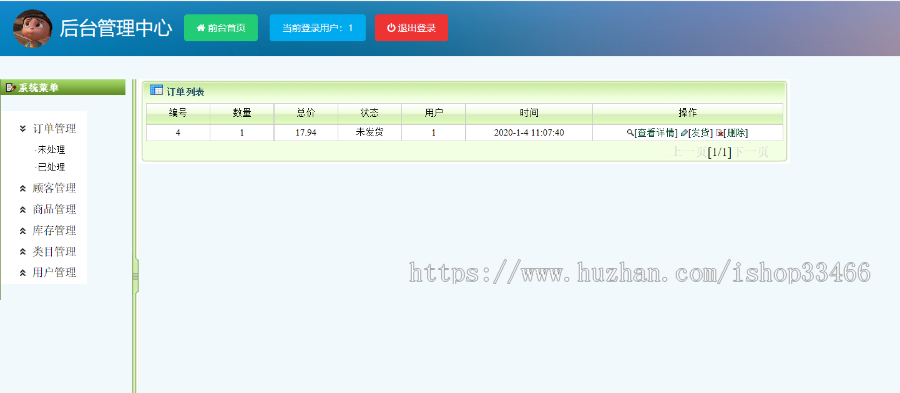Open the 用户管理 menu label
The image size is (900, 393).
point(55,273)
